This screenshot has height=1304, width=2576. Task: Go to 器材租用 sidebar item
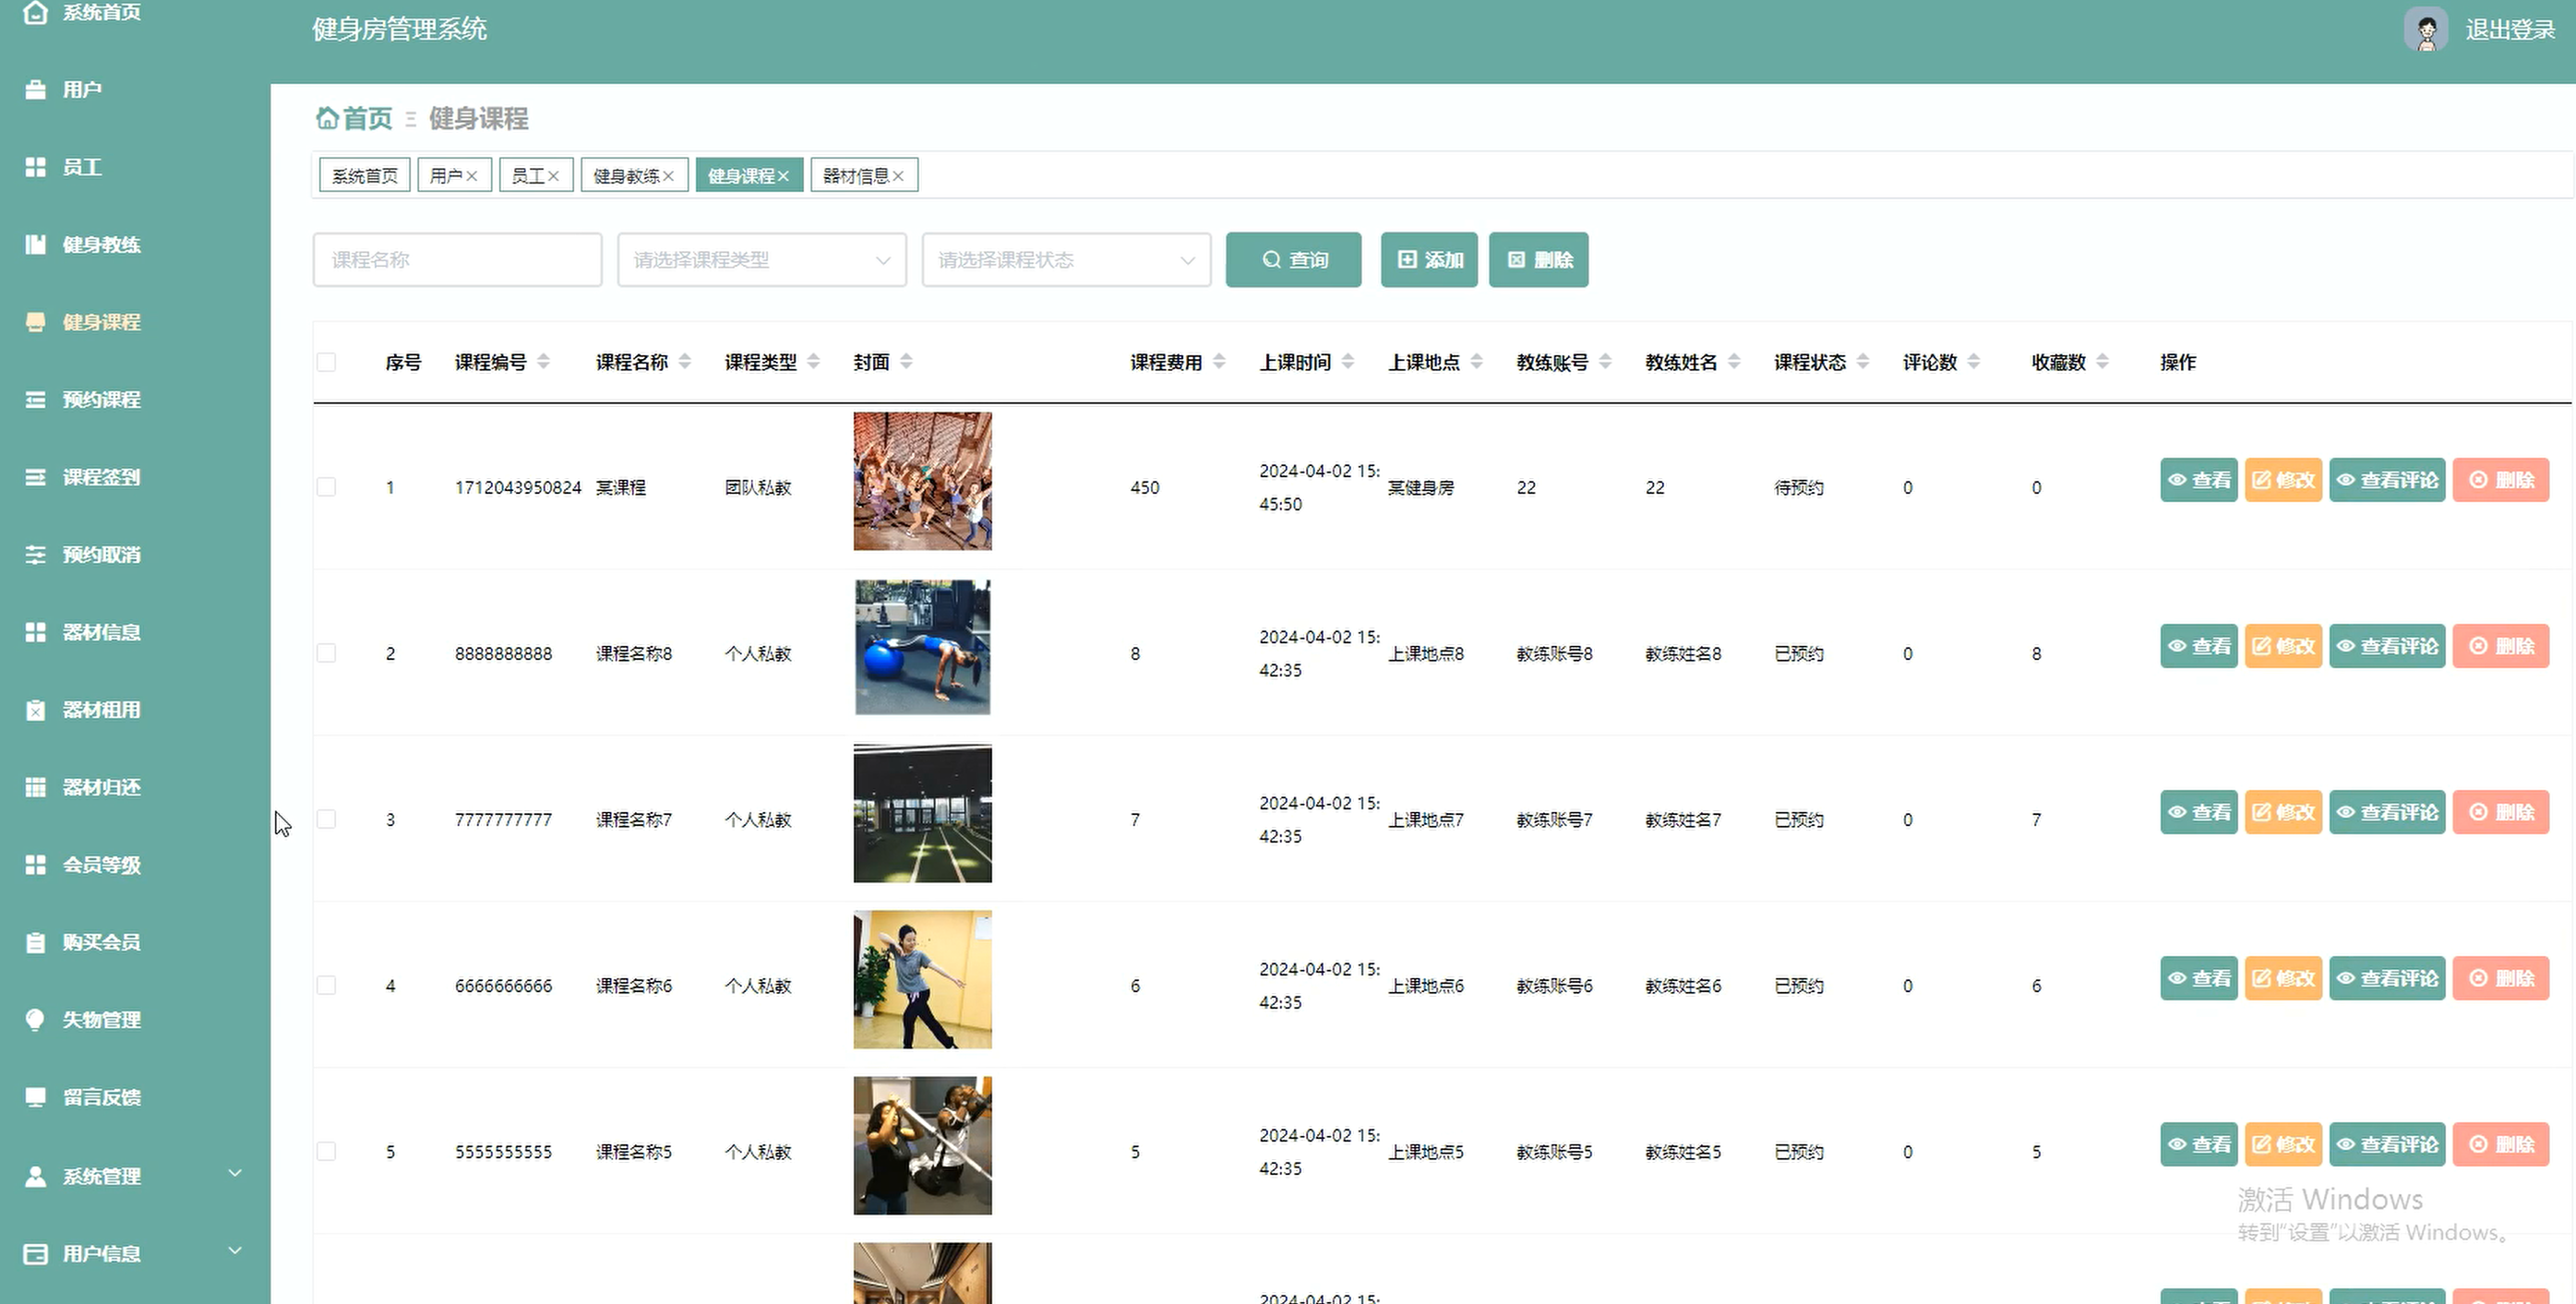click(101, 710)
